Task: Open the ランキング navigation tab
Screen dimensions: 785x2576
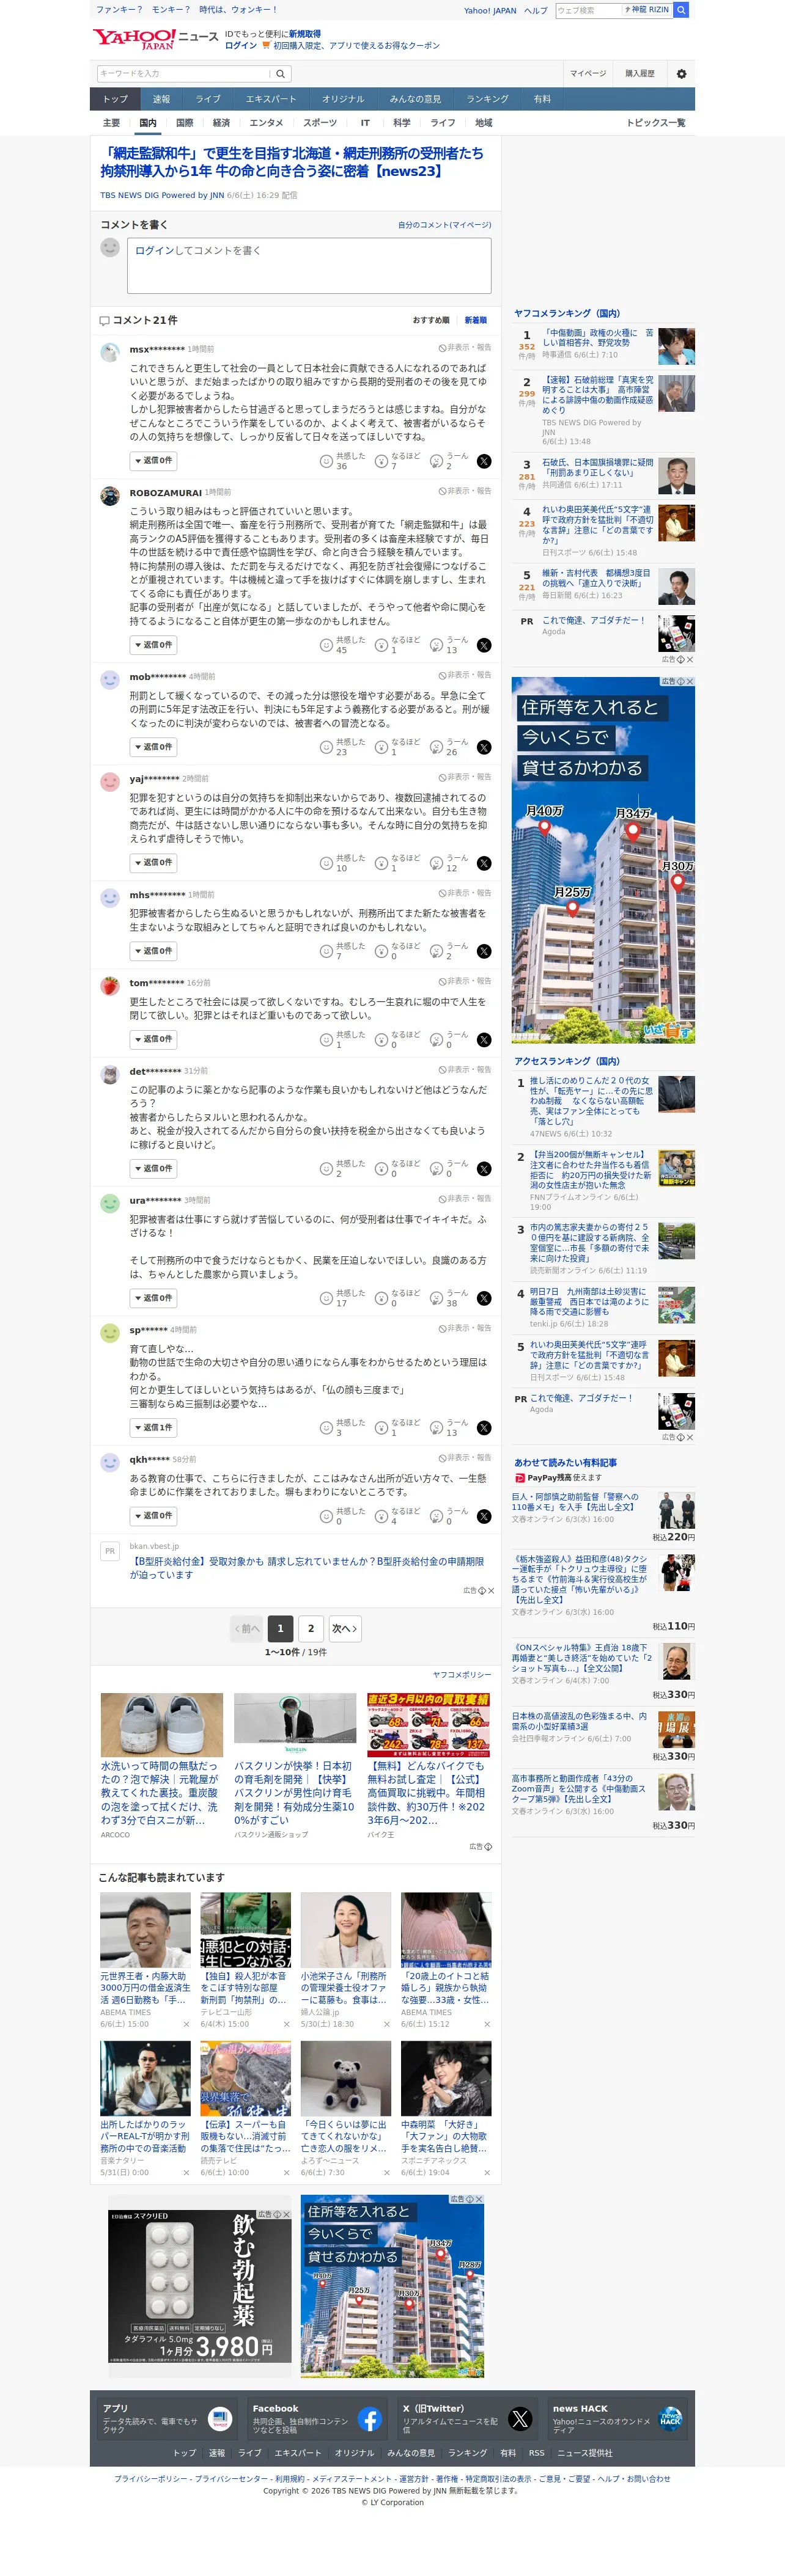Action: point(487,99)
